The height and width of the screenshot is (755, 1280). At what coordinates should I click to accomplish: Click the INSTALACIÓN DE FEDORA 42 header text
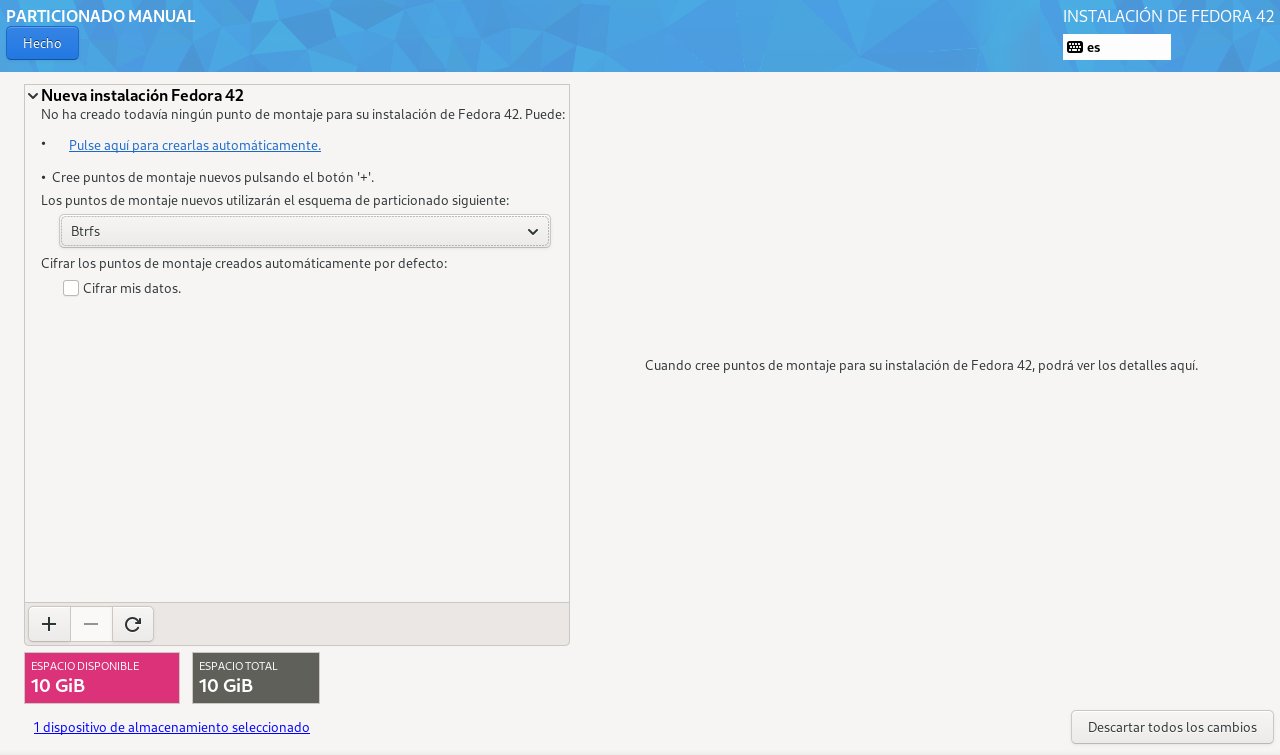point(1168,16)
